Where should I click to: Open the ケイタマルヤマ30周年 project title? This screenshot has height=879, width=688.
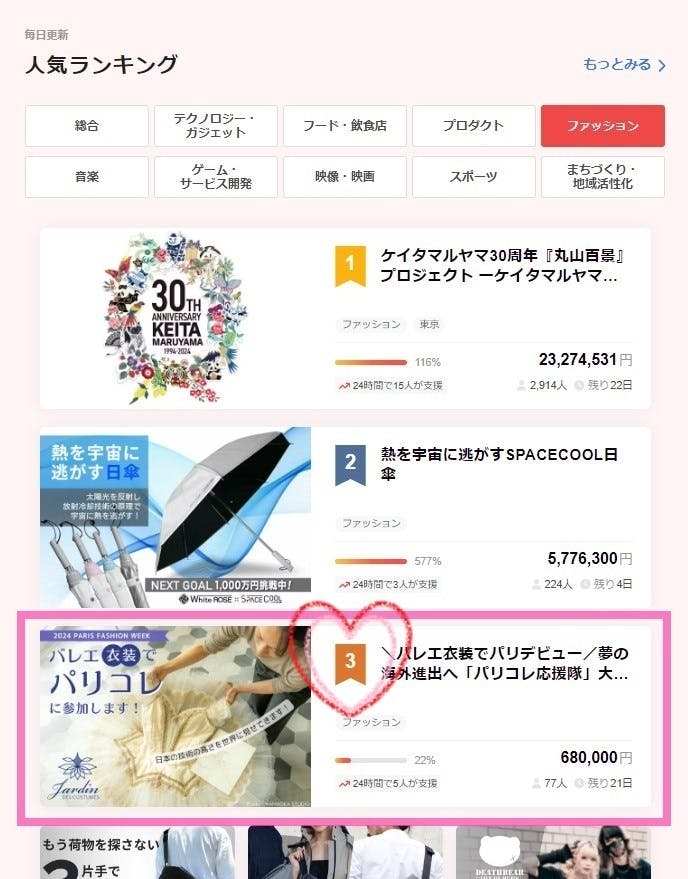tap(502, 266)
